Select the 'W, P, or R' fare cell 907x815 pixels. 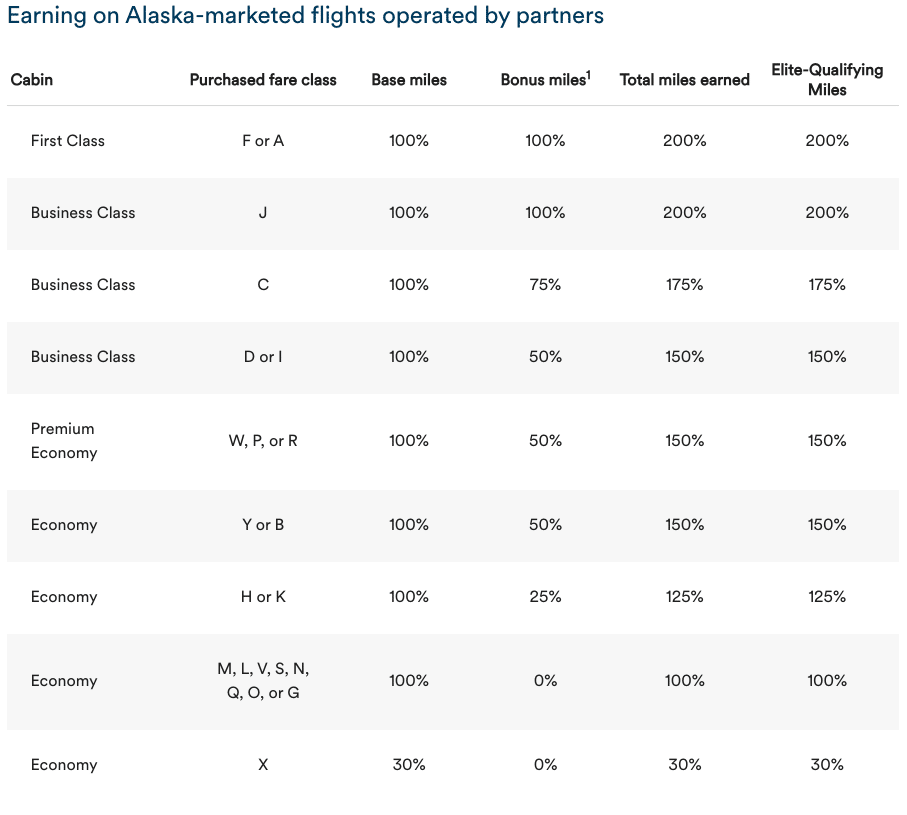click(263, 441)
